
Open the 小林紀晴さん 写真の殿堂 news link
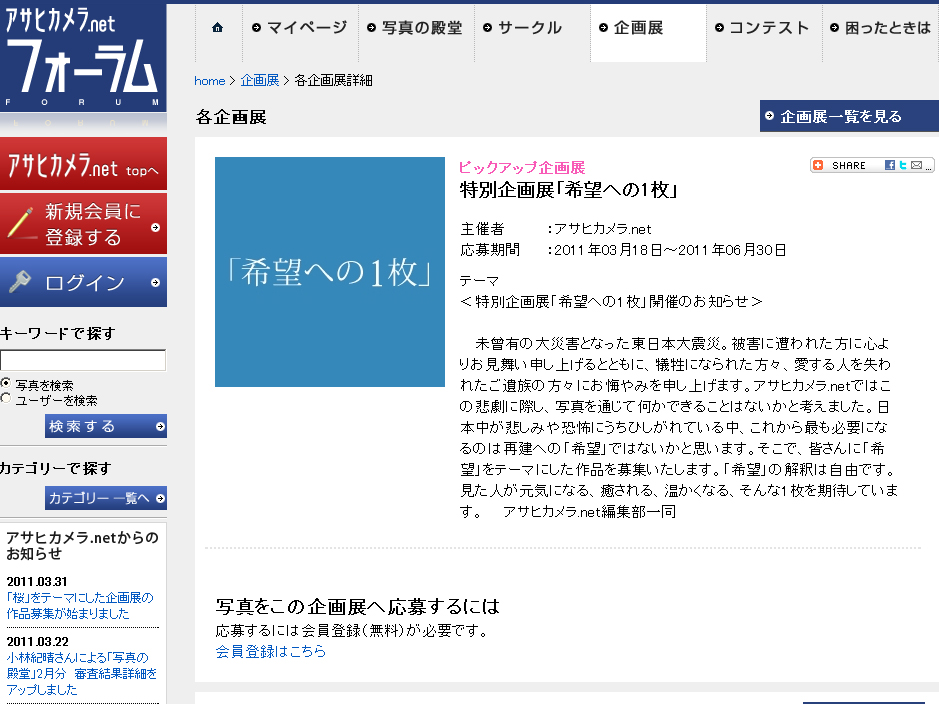(x=81, y=673)
